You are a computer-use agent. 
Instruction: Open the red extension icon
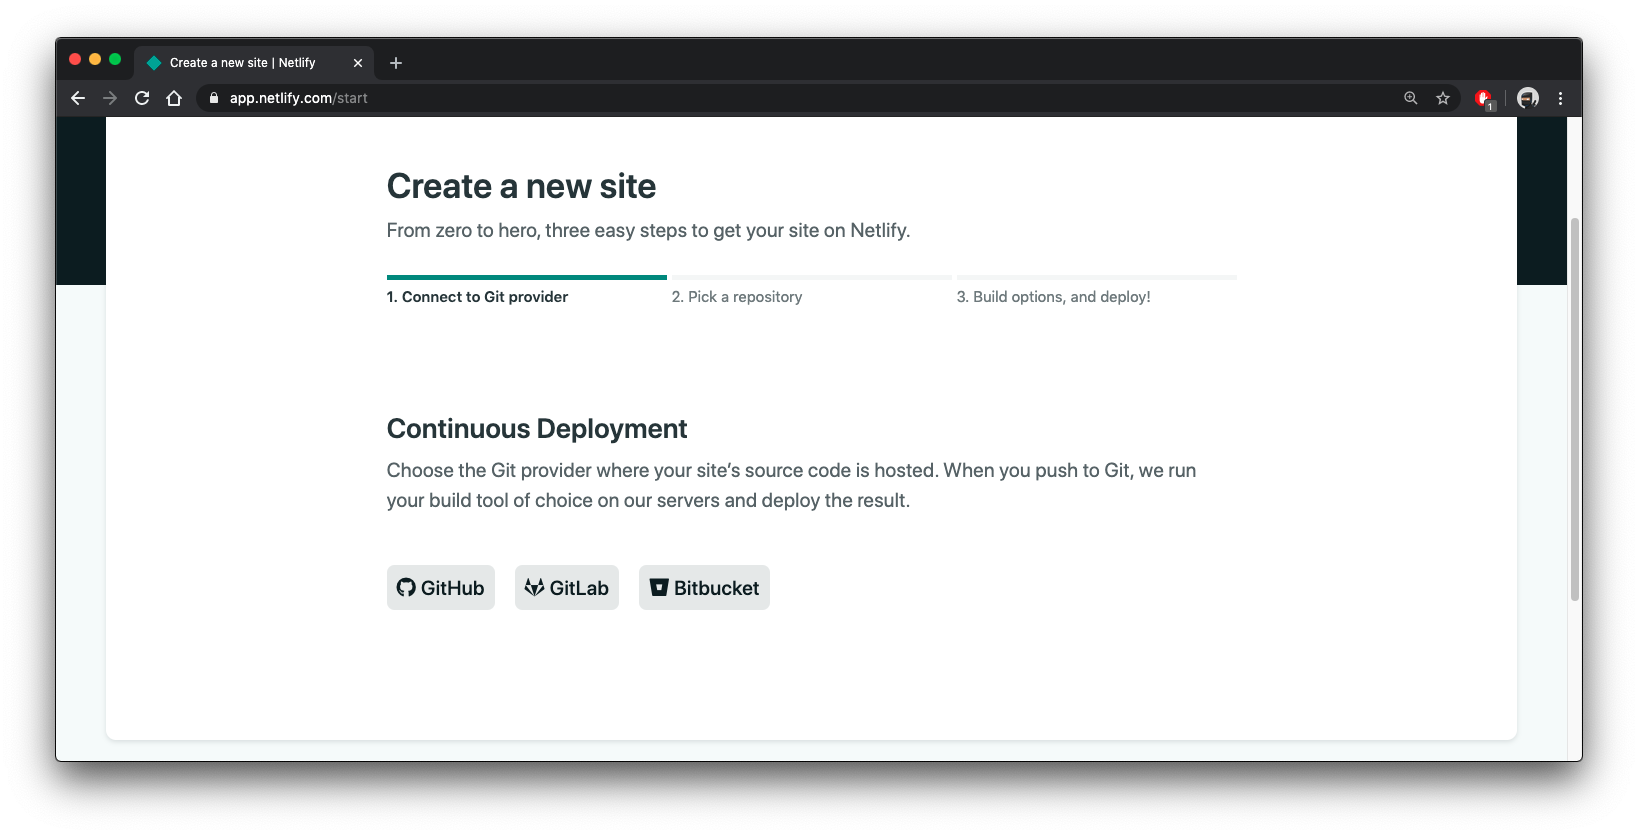[1484, 98]
